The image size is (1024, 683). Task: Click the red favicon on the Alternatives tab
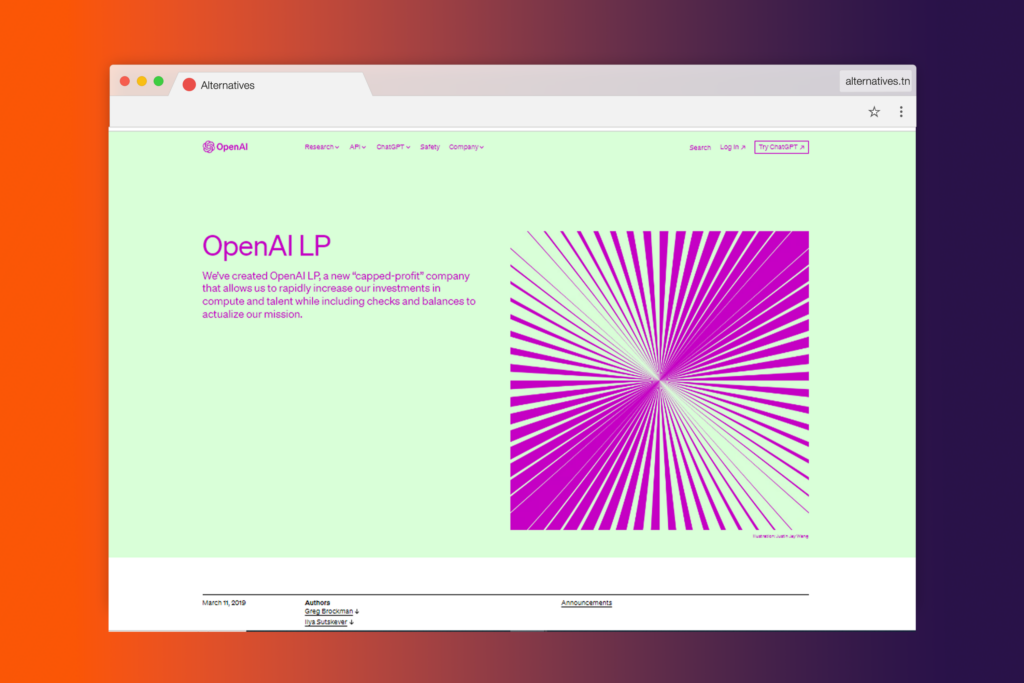[189, 85]
